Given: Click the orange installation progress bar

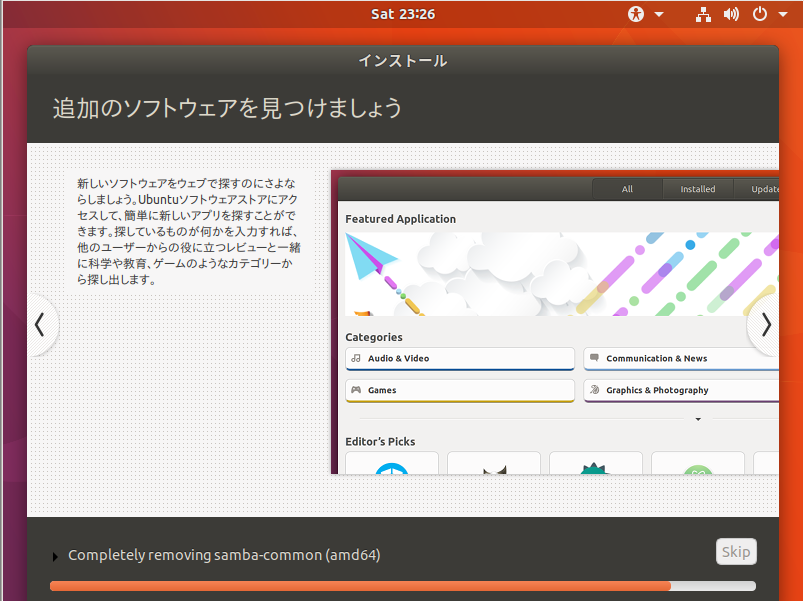Looking at the screenshot, I should [x=403, y=586].
